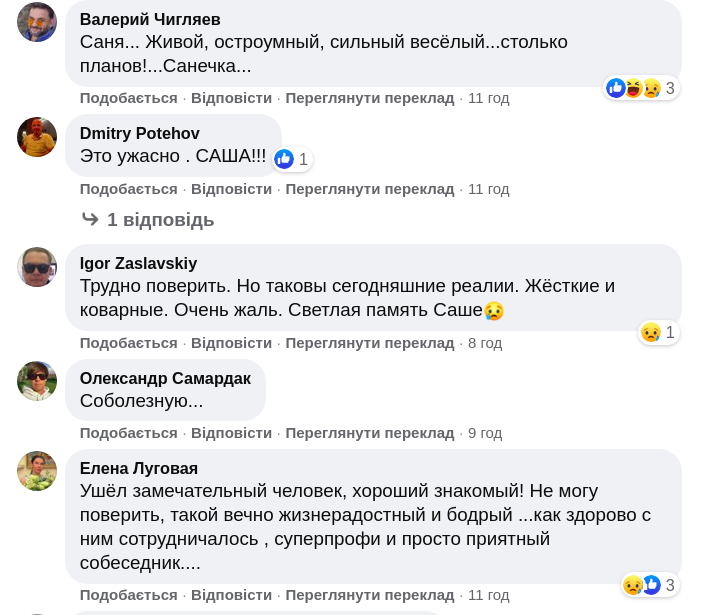Open like reaction count on Dmitry Potehov's comment
The width and height of the screenshot is (727, 615).
pos(292,159)
